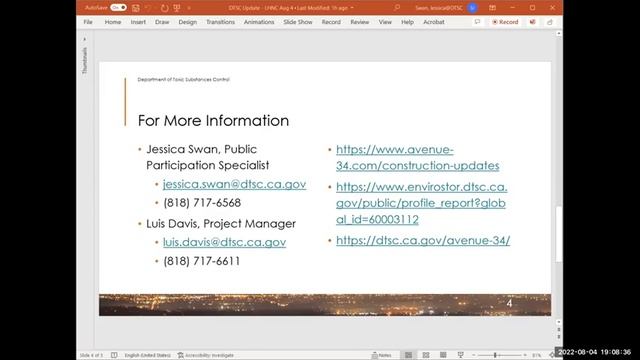Open jessica.swan@dtsc.ca.gov email link
This screenshot has height=360, width=640.
click(x=234, y=184)
